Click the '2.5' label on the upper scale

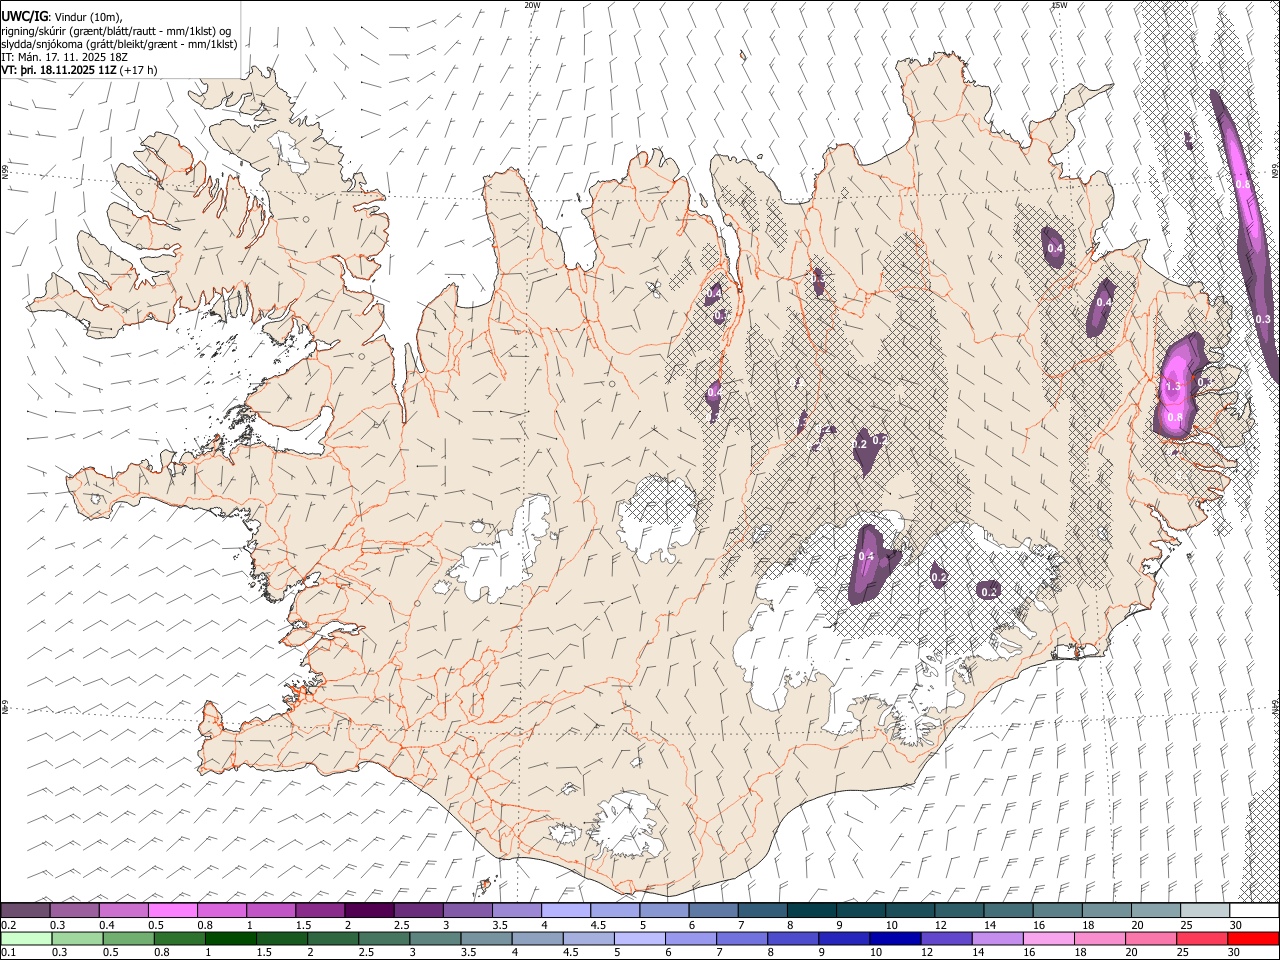402,925
